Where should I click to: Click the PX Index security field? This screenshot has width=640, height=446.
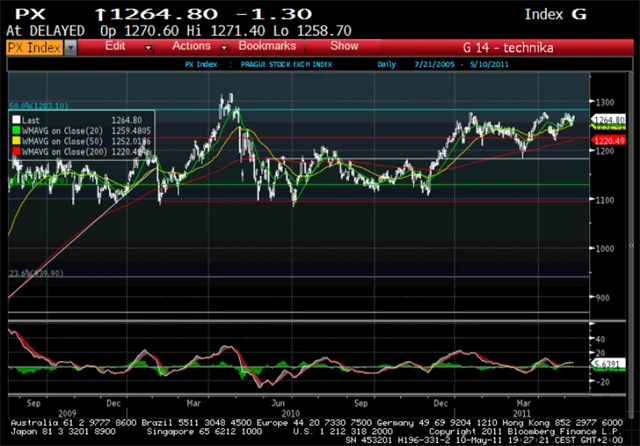35,48
